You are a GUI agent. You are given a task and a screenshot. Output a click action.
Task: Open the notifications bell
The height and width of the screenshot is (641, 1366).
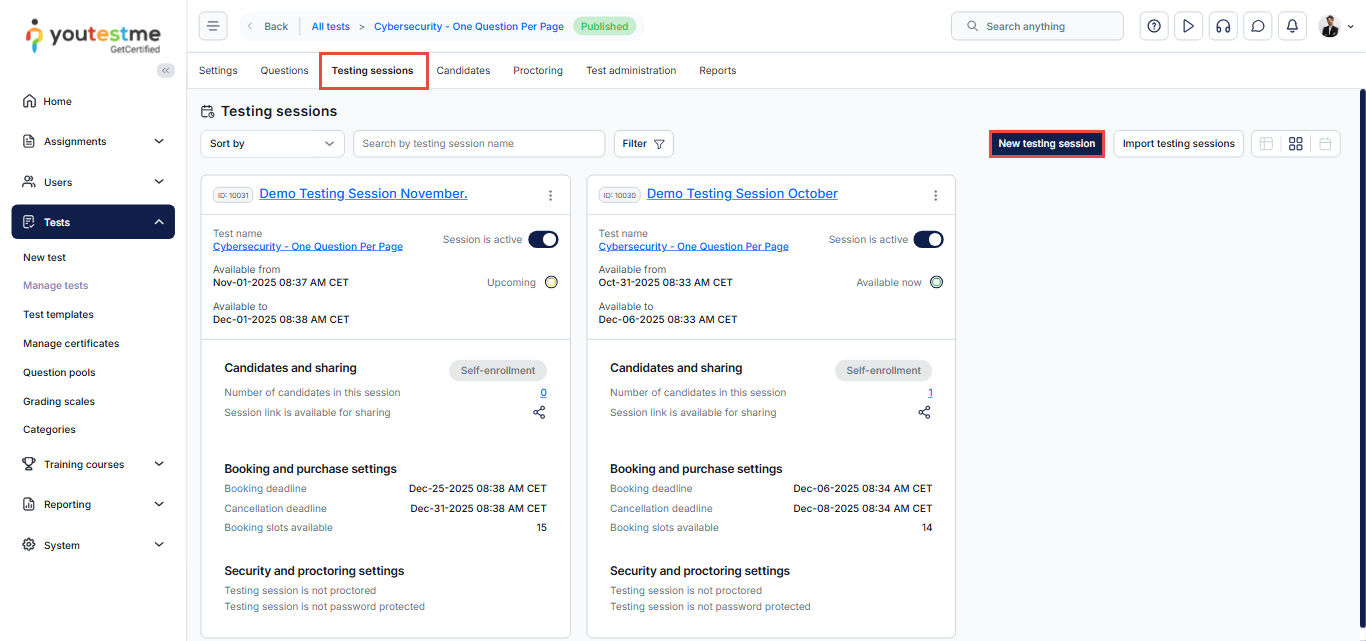1292,26
